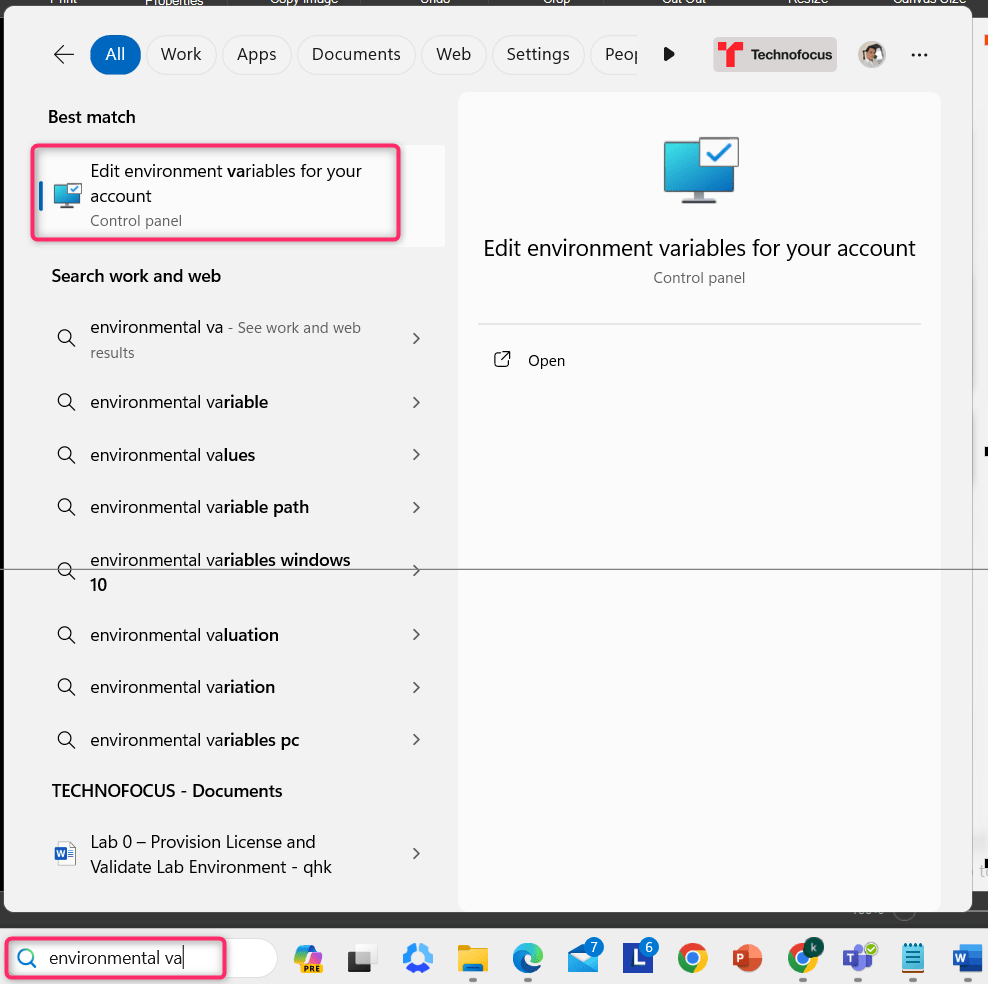
Task: Open Microsoft Word from the taskbar
Action: pos(966,958)
